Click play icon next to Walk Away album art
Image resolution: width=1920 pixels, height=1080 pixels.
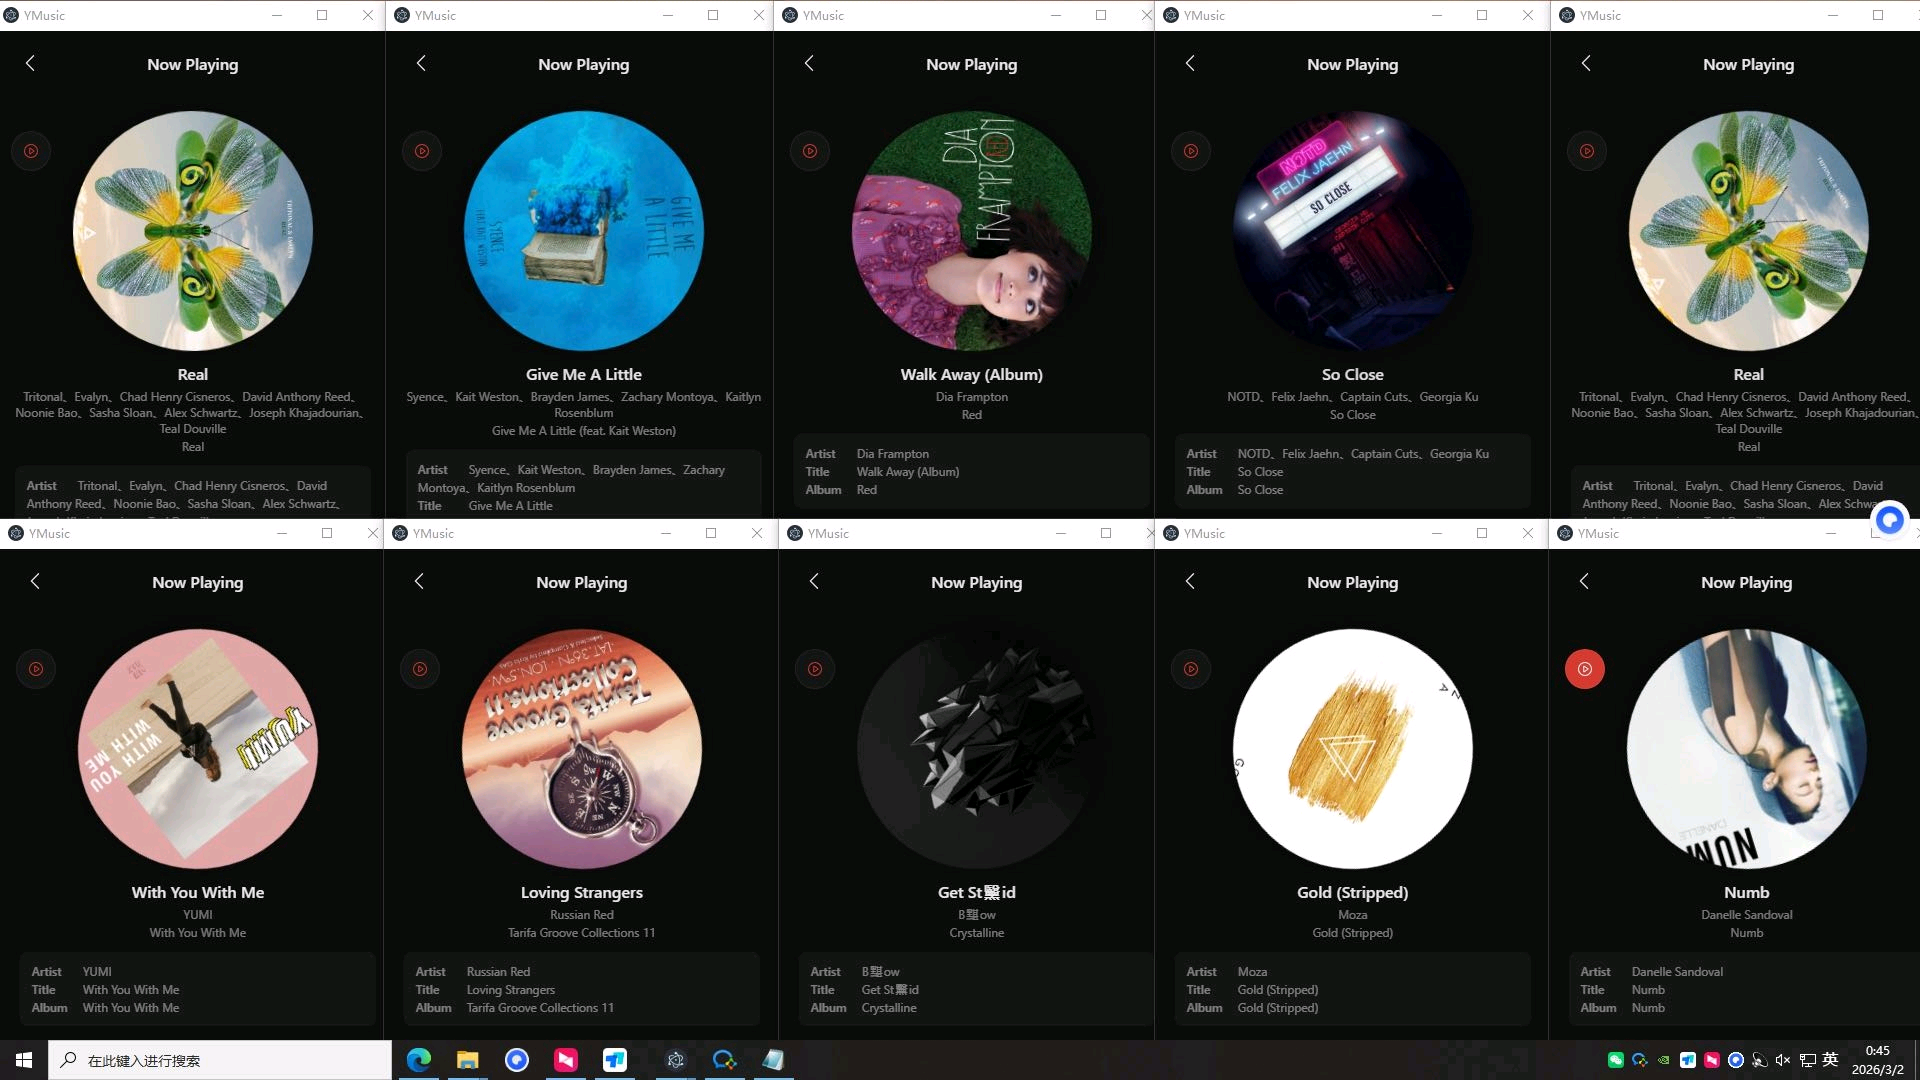point(810,151)
